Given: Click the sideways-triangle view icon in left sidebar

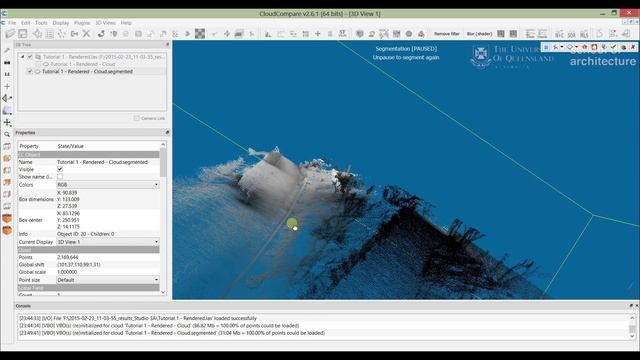Looking at the screenshot, I should 7,98.
